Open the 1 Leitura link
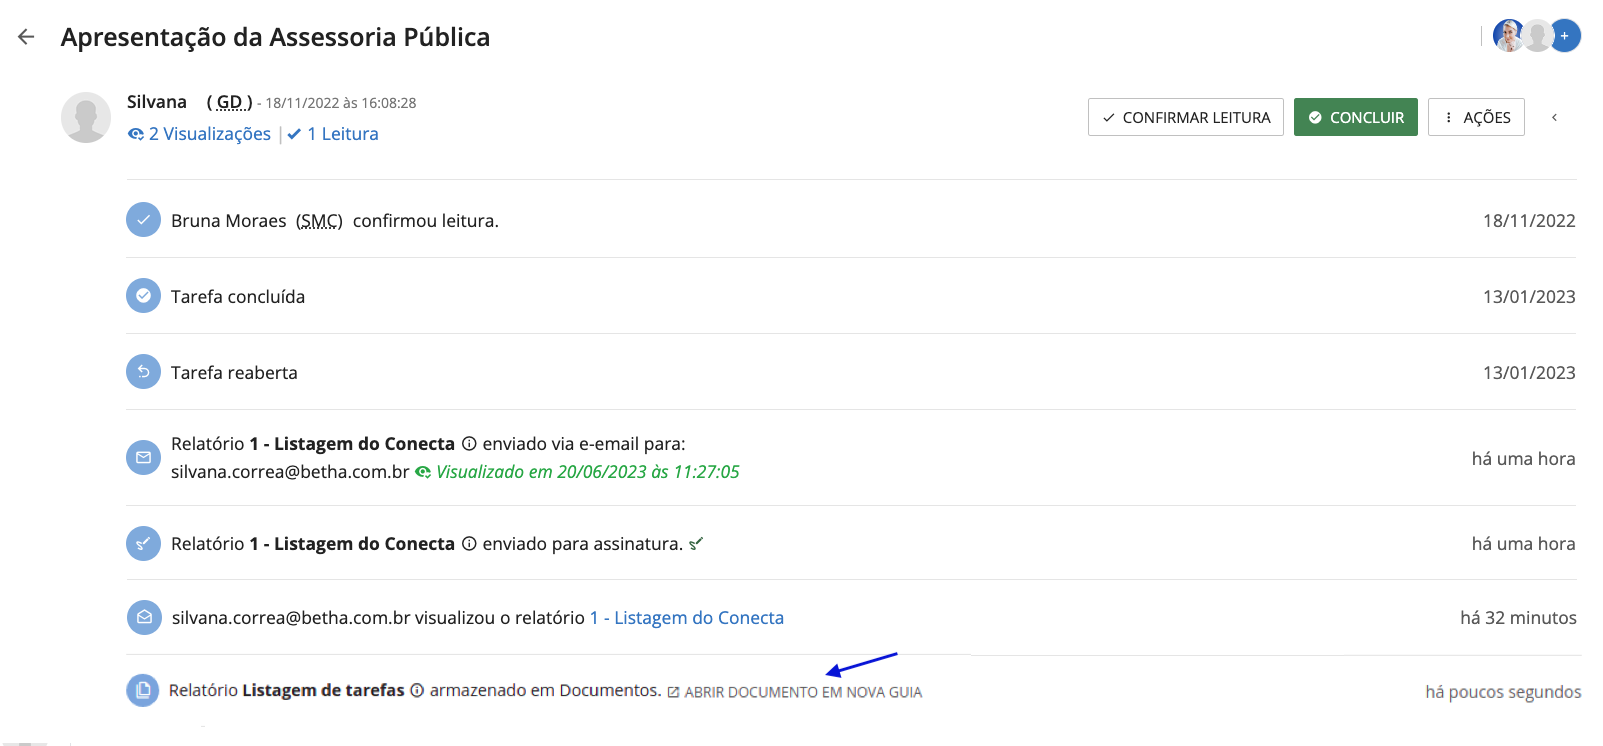Image resolution: width=1603 pixels, height=746 pixels. tap(333, 134)
